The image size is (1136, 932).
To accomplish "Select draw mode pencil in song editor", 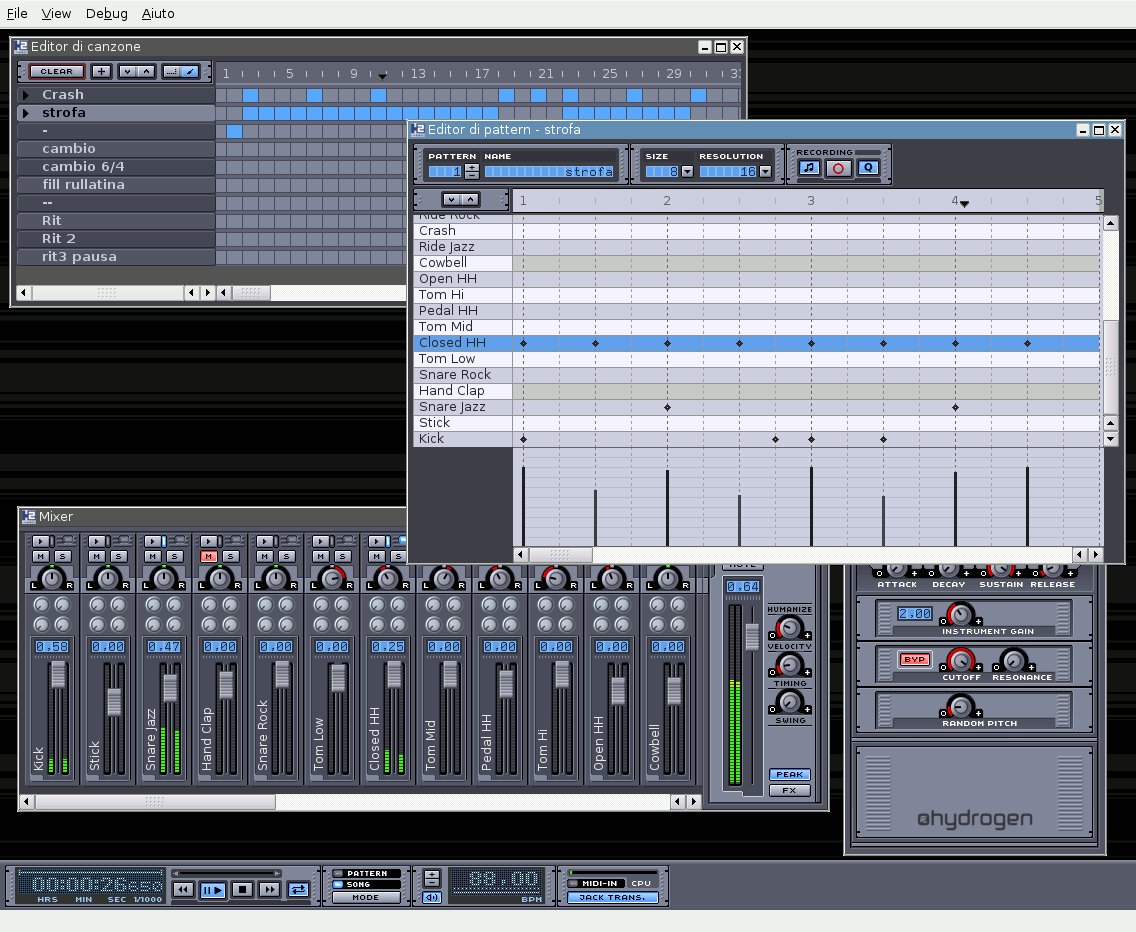I will point(189,72).
